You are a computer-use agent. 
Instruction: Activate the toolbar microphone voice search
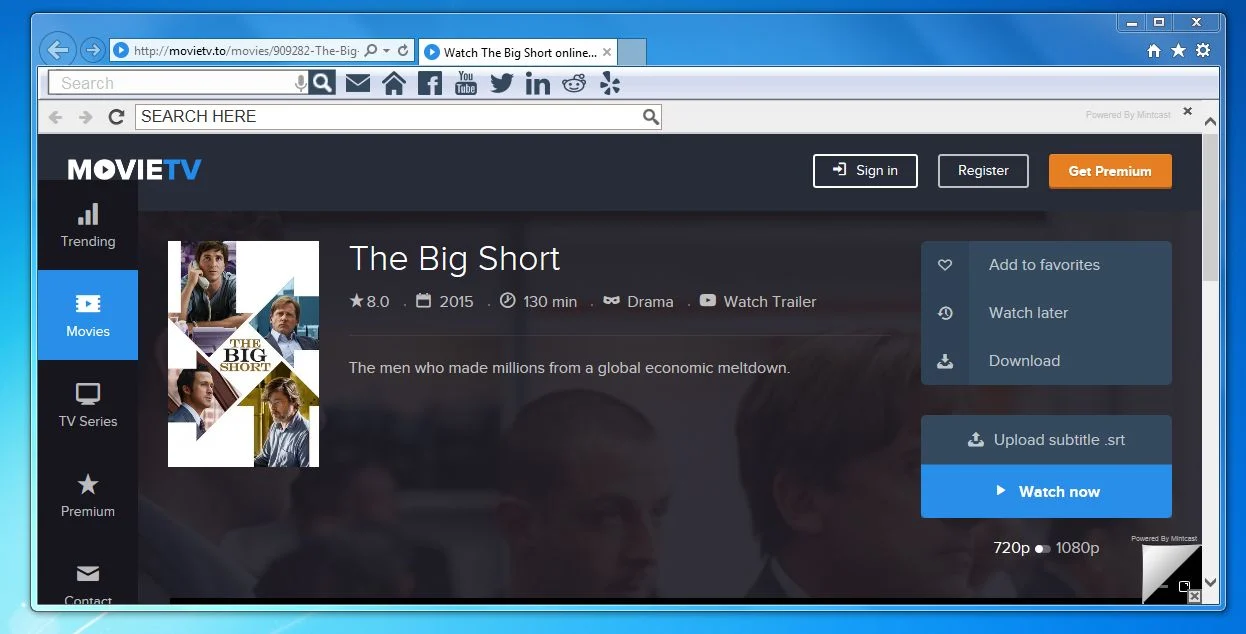click(x=301, y=83)
